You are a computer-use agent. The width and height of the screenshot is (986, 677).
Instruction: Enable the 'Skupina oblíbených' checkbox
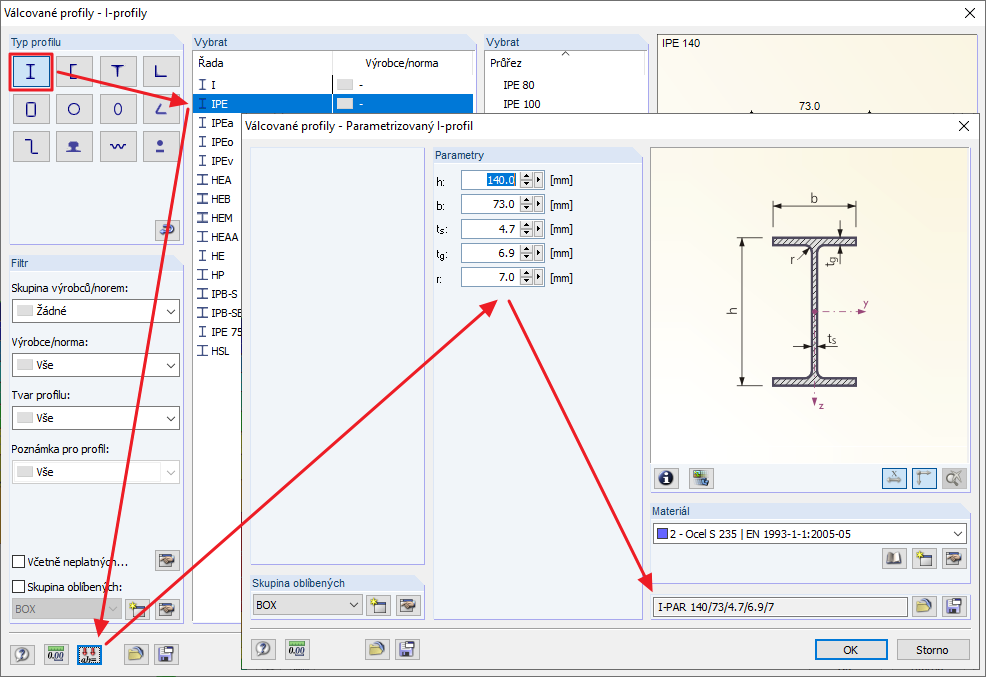coord(19,586)
